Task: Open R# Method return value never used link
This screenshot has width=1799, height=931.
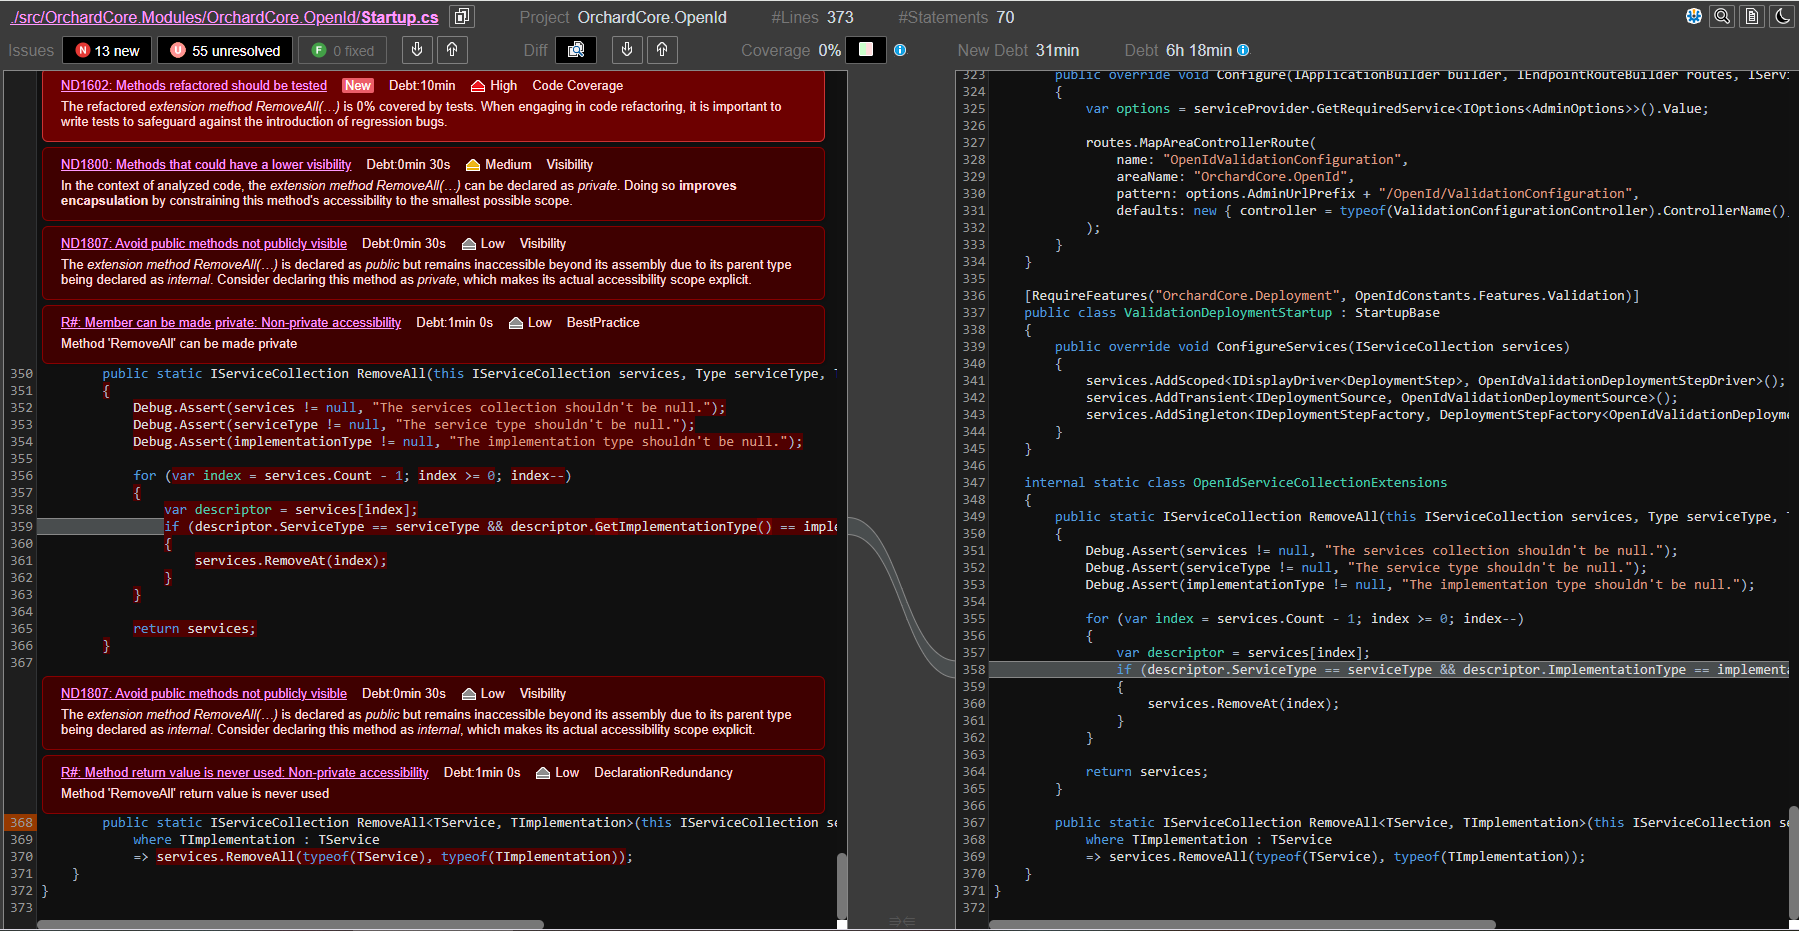Action: click(x=245, y=773)
